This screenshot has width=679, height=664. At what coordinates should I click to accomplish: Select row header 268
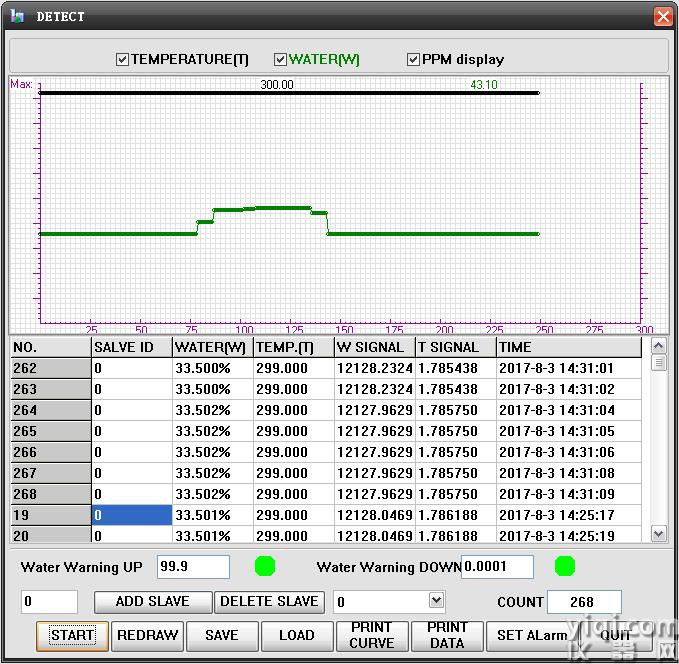pos(51,494)
